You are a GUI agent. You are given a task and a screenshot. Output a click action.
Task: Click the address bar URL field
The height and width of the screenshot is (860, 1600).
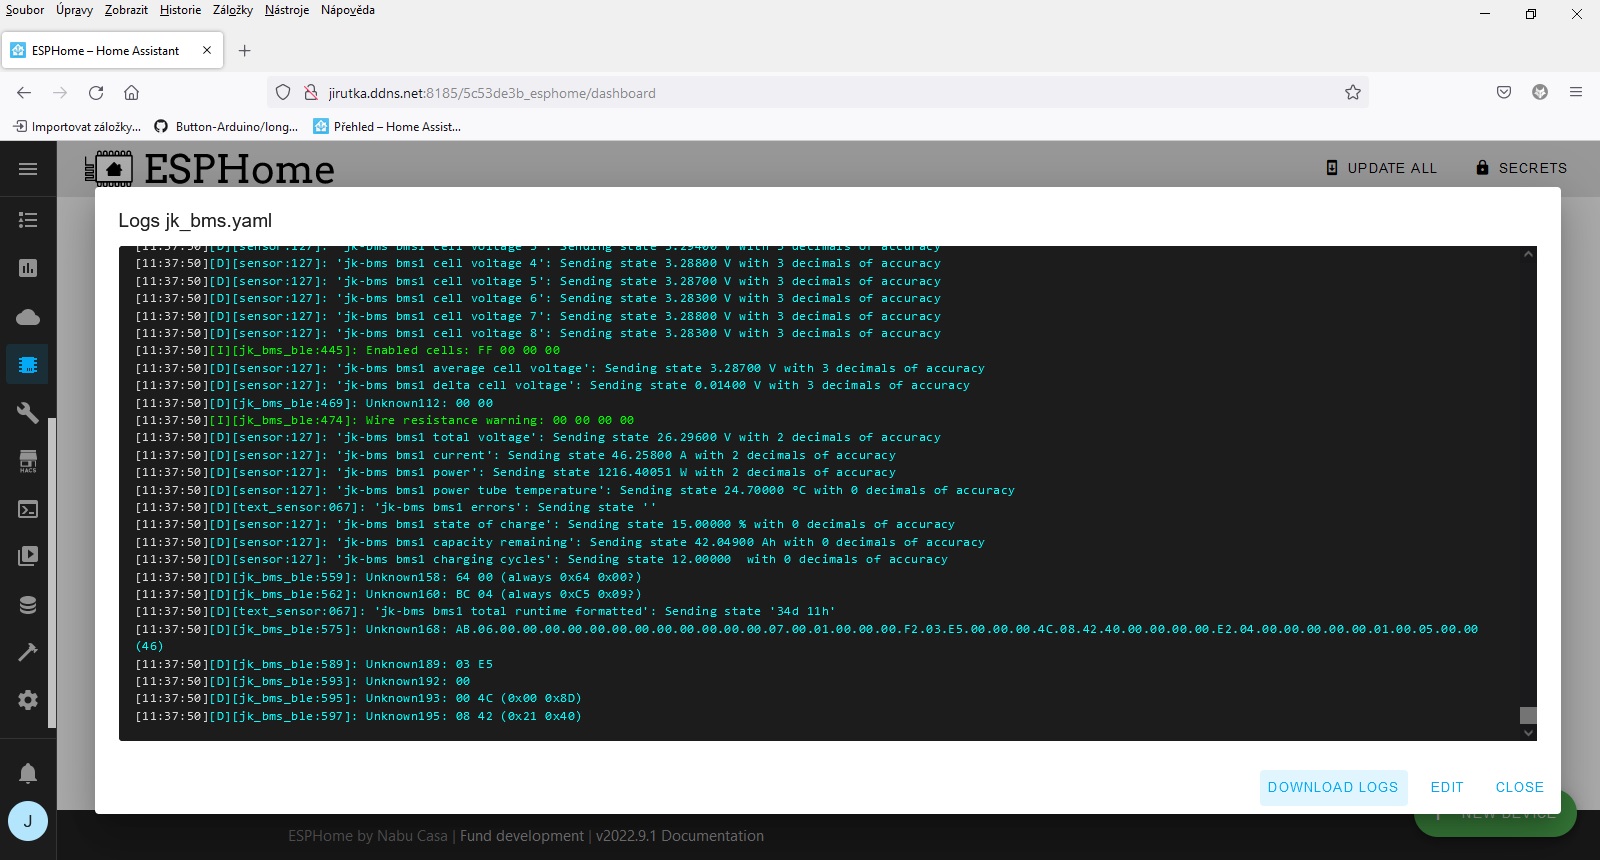tap(820, 93)
